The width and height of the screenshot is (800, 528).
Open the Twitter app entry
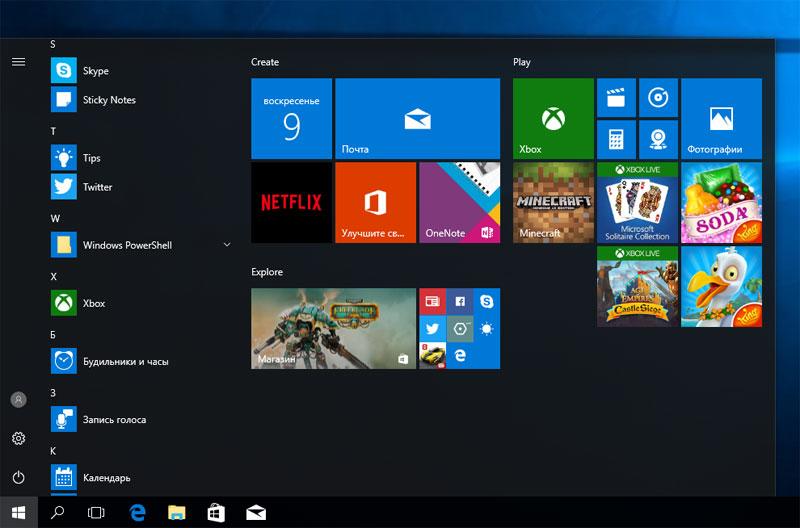click(97, 187)
